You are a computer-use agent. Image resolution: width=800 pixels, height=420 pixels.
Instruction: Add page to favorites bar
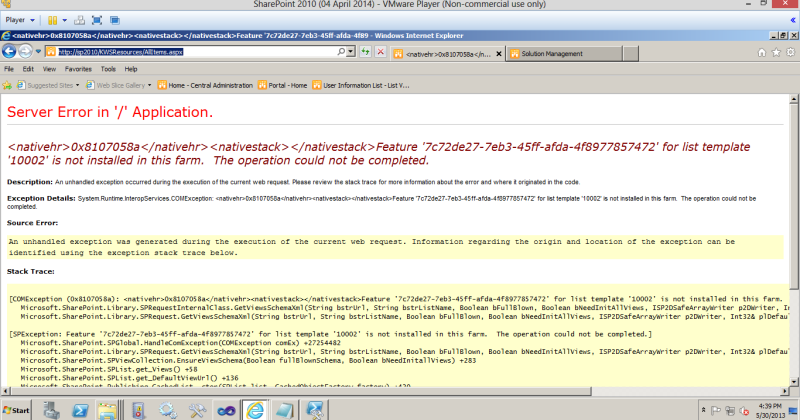click(x=7, y=85)
